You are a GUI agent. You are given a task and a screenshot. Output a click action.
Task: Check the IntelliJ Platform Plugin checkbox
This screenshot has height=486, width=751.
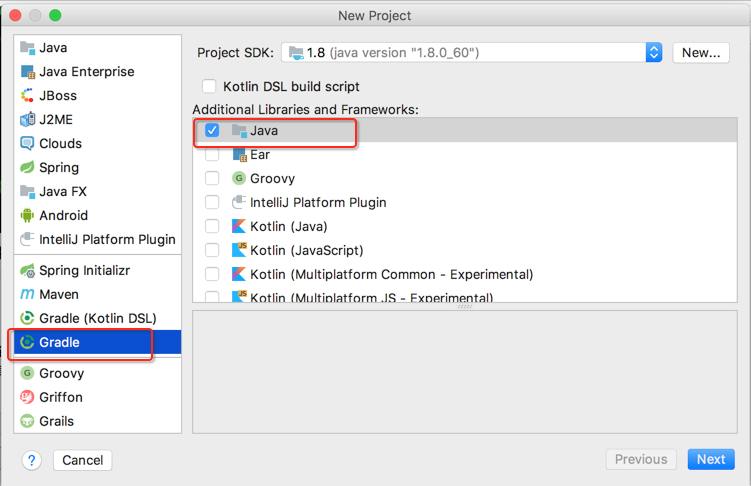(212, 202)
